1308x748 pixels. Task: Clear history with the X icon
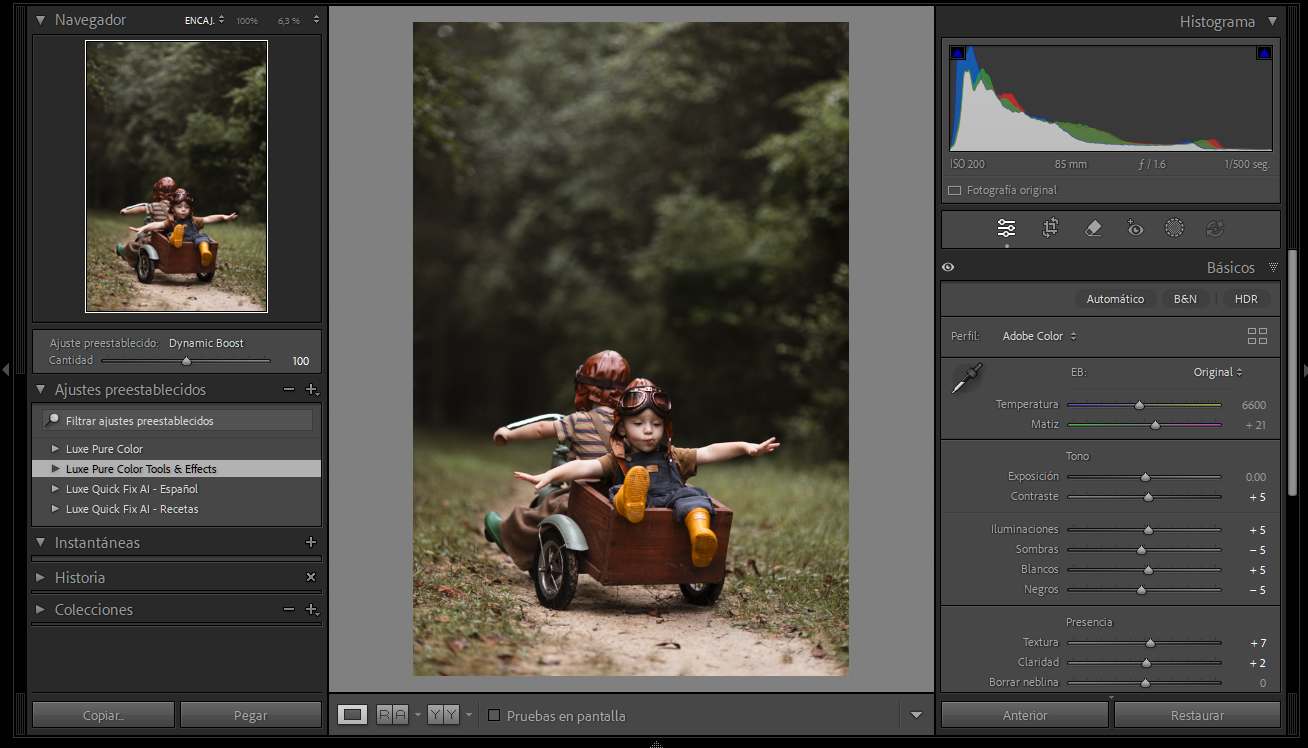click(x=310, y=577)
